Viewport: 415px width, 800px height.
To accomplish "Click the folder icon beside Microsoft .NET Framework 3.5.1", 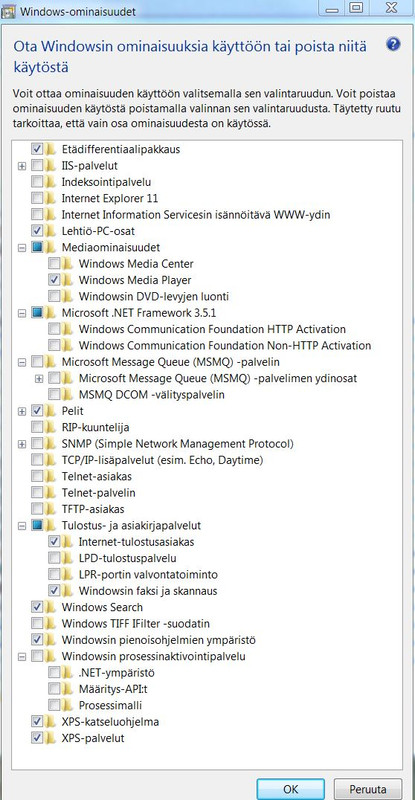I will 50,313.
